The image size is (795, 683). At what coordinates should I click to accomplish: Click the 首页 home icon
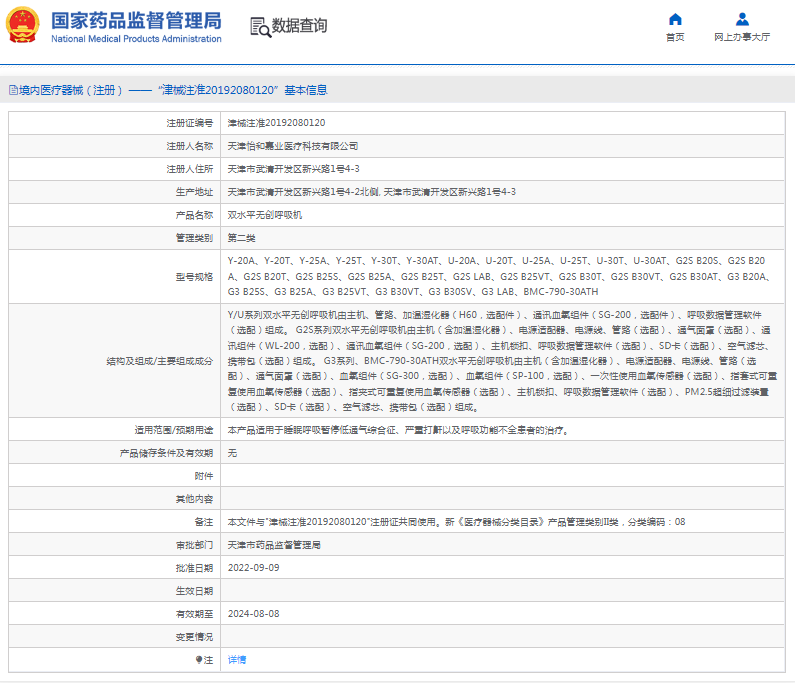(x=675, y=19)
